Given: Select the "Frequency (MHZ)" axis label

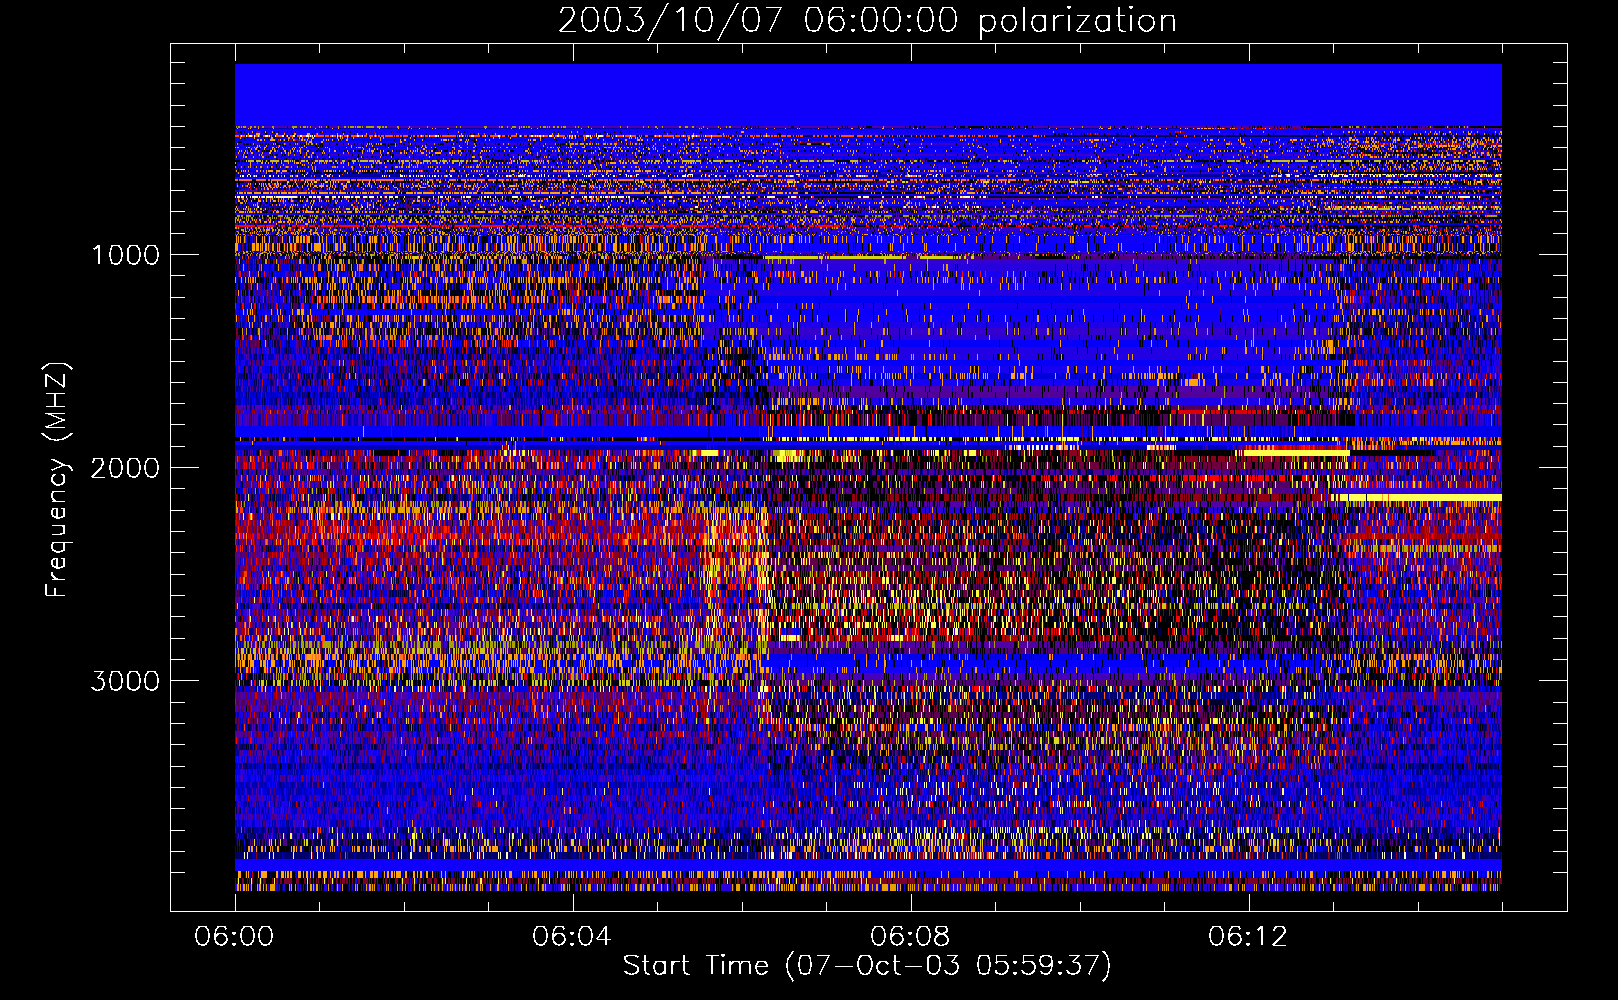Looking at the screenshot, I should pyautogui.click(x=57, y=480).
